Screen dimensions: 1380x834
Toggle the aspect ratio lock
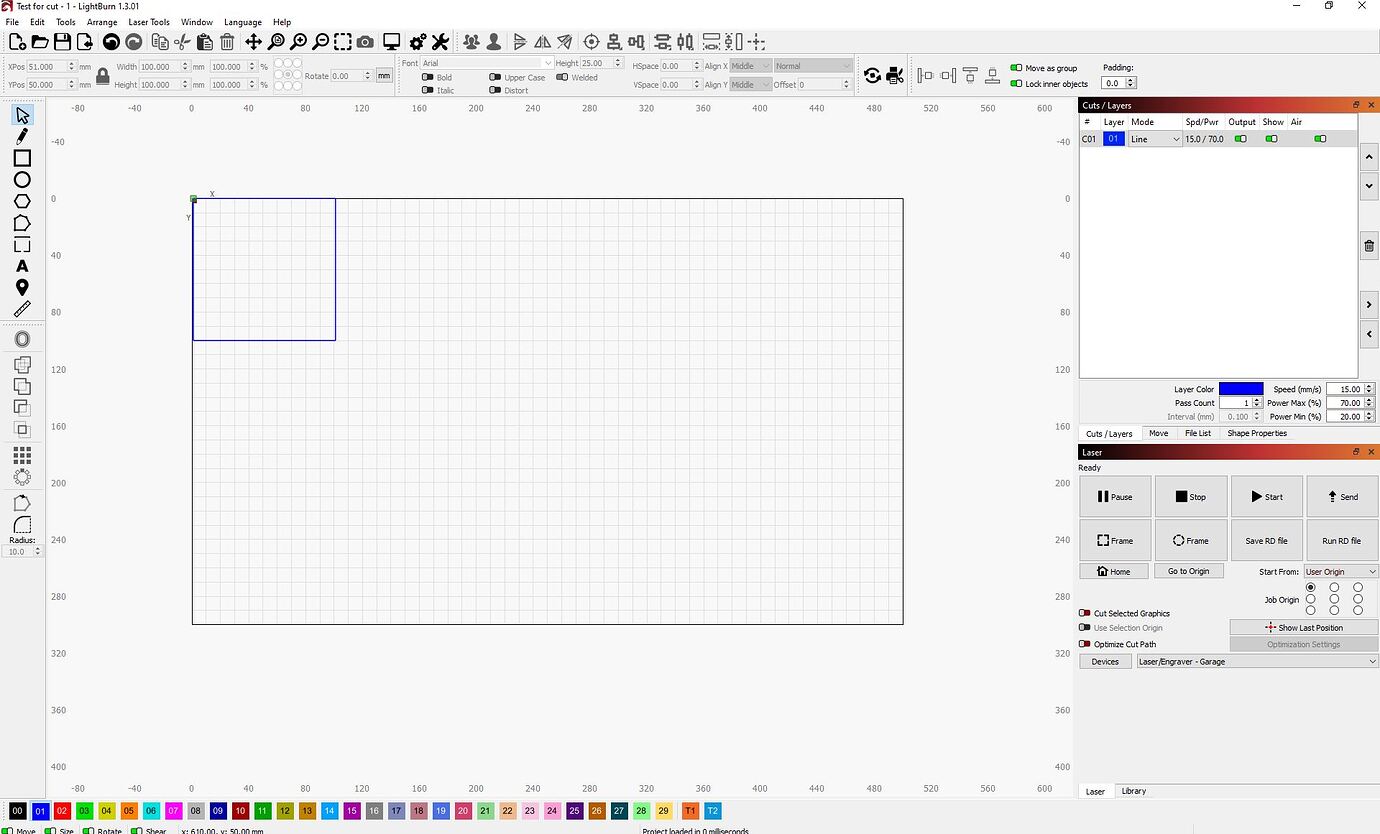click(x=102, y=76)
